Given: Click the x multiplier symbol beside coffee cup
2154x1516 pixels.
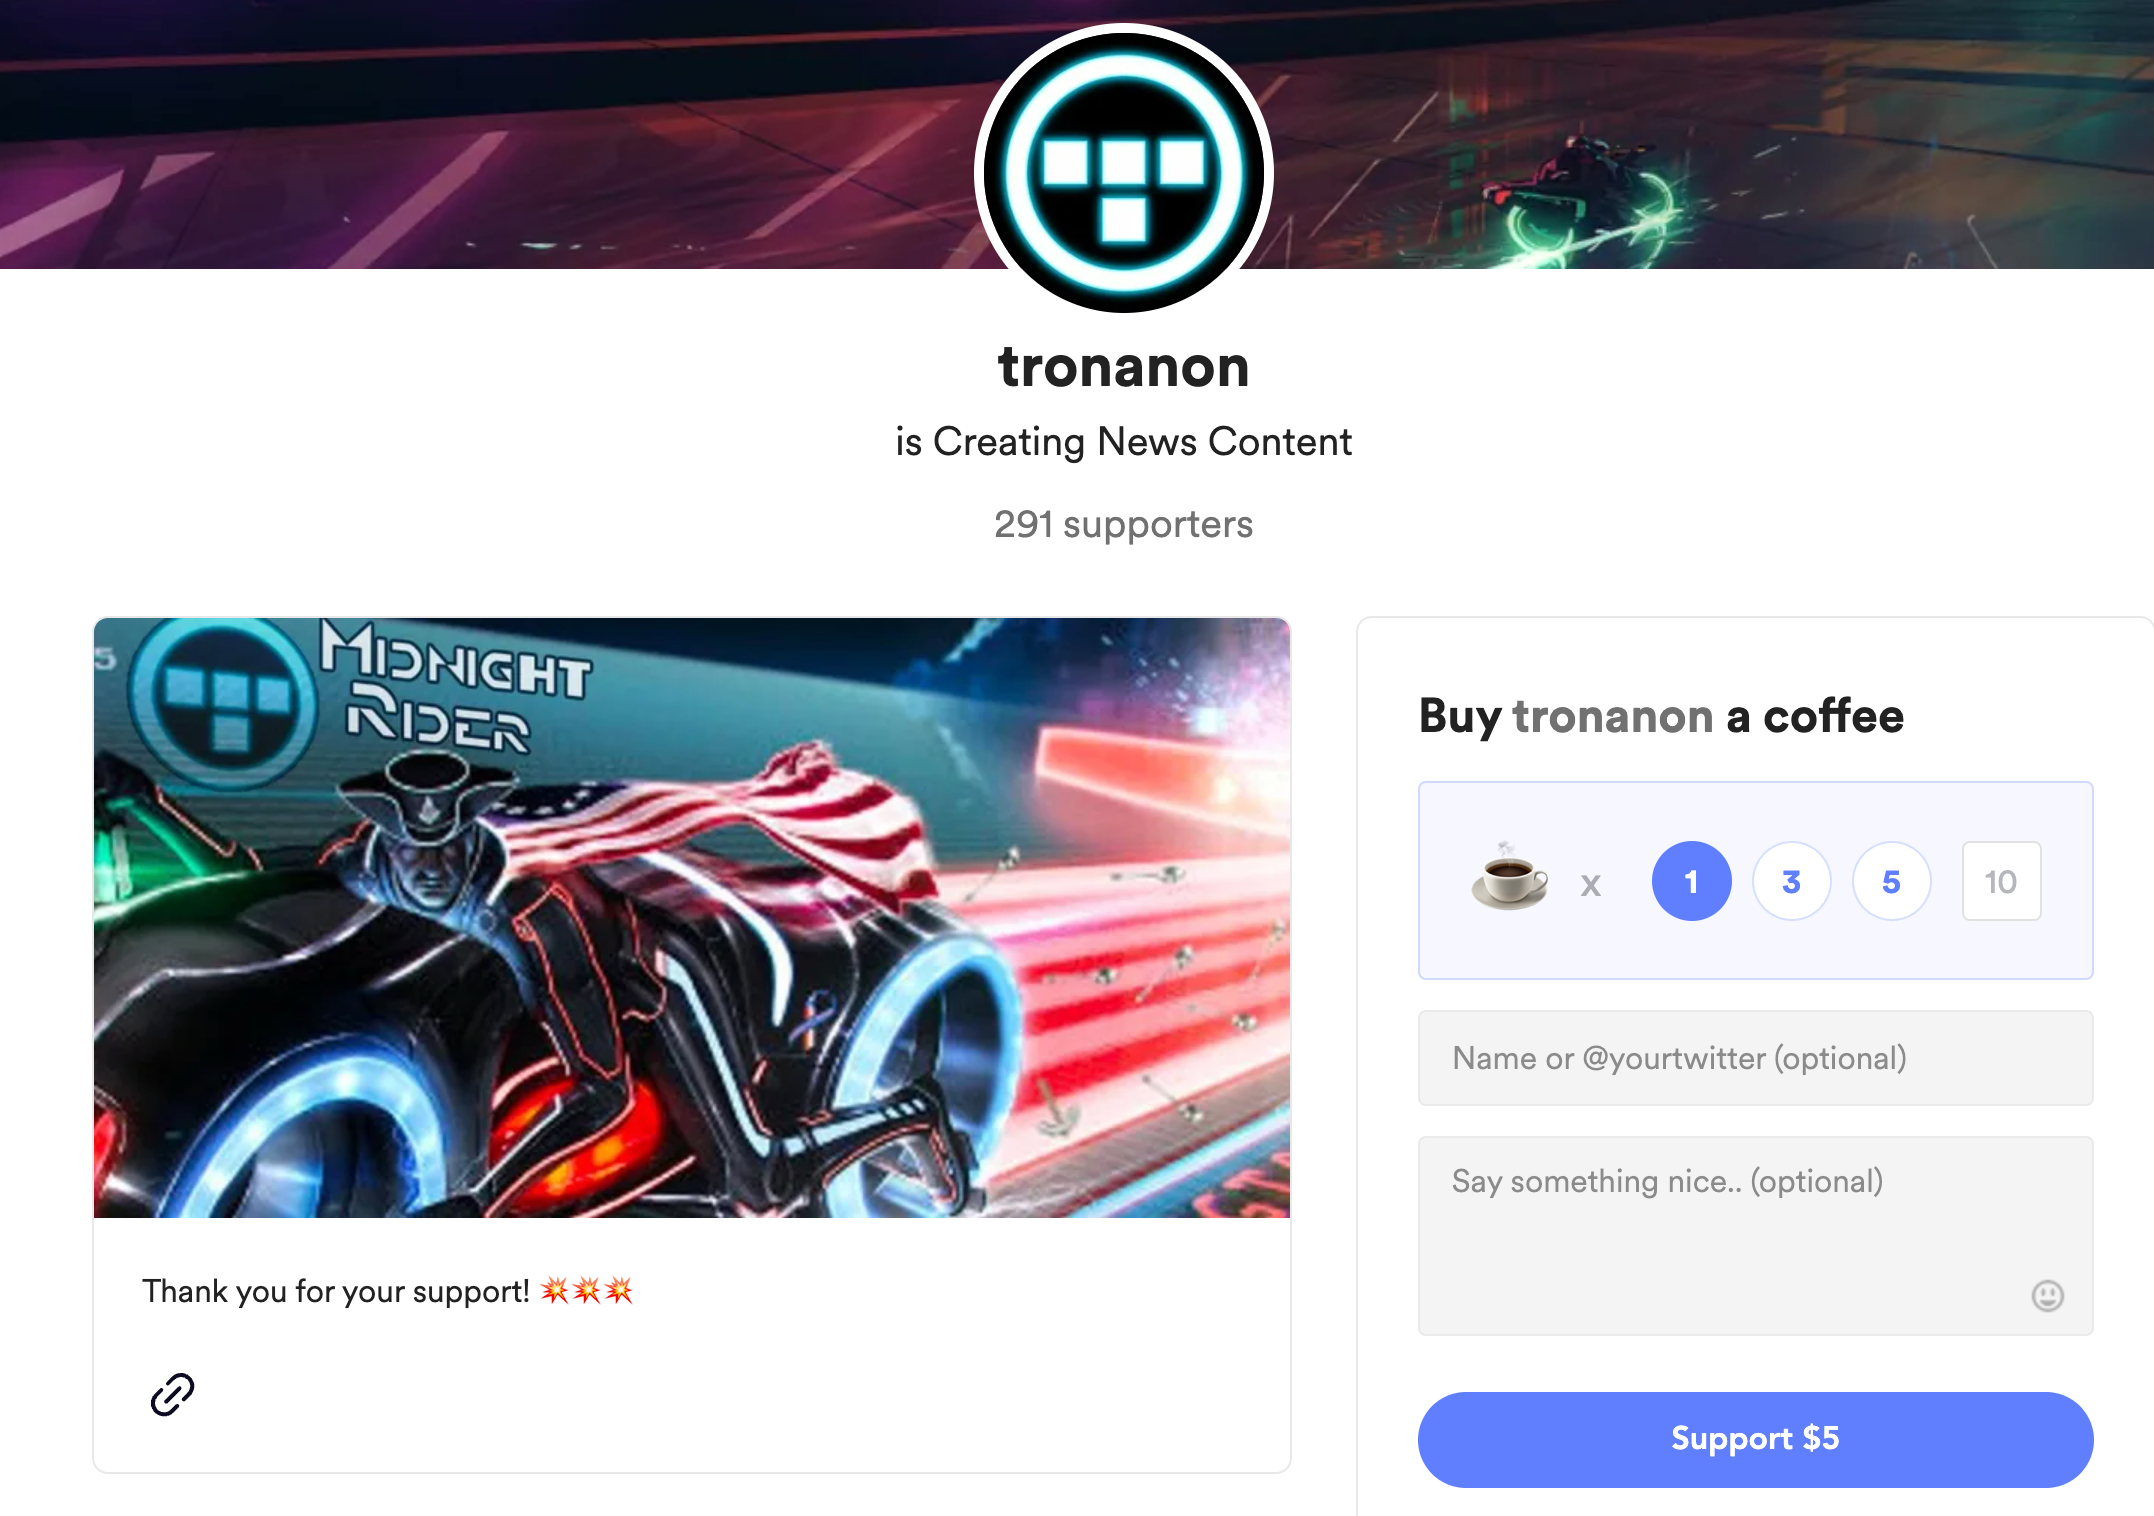Looking at the screenshot, I should 1591,884.
